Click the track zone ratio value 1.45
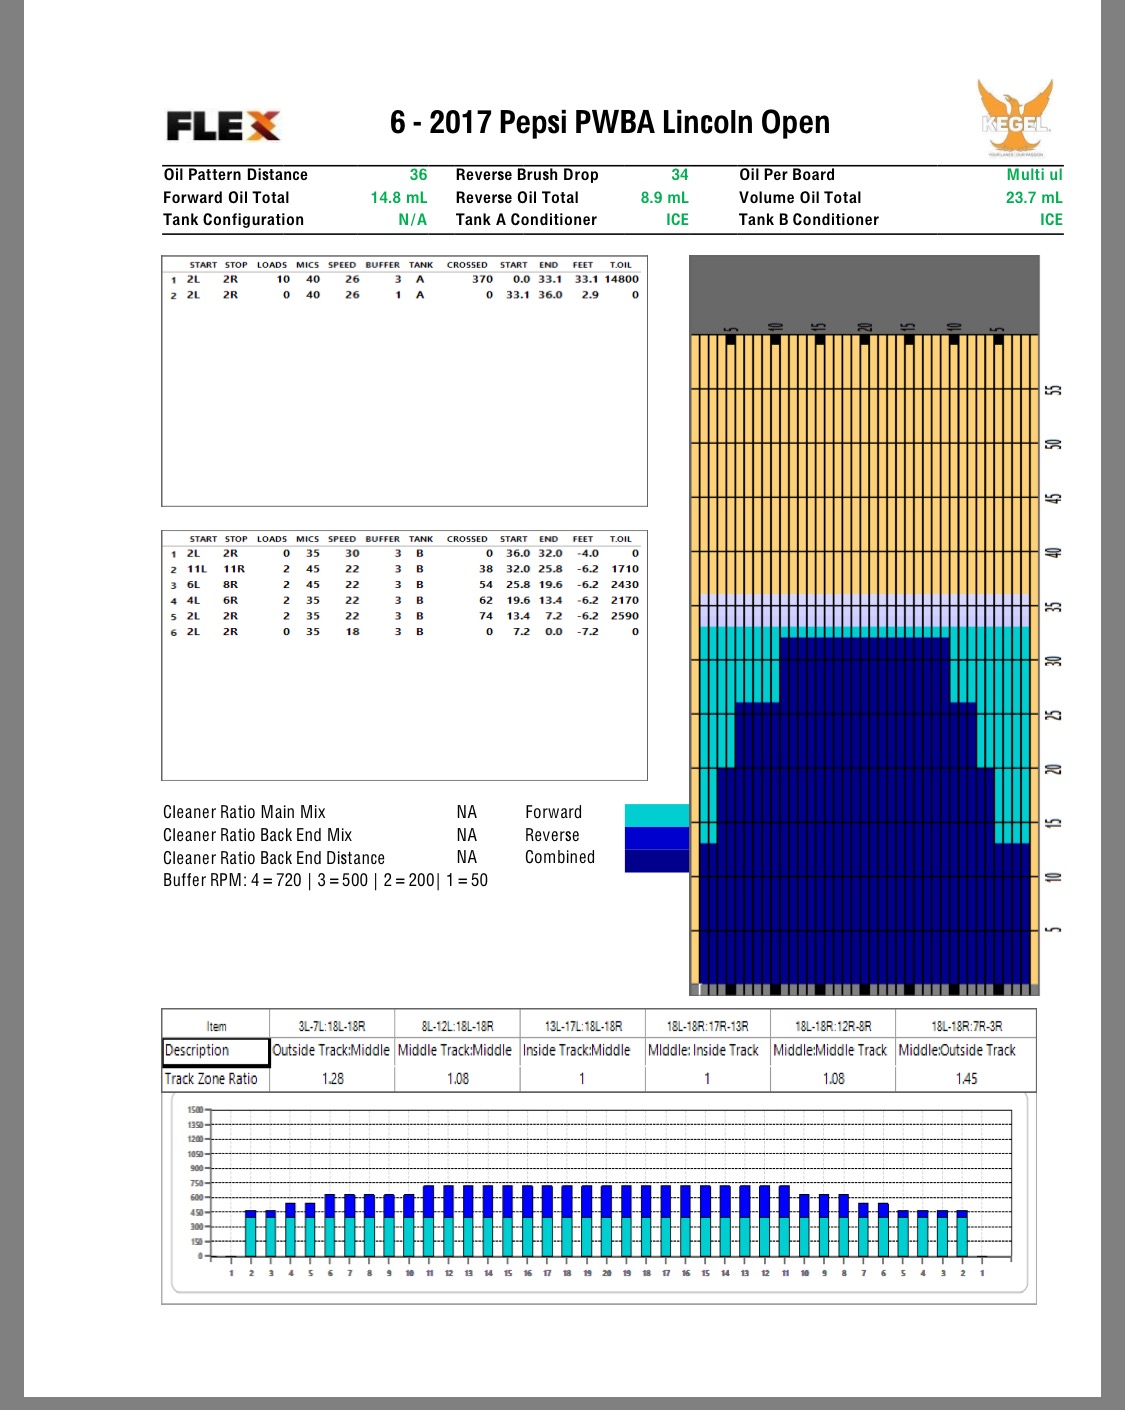This screenshot has width=1125, height=1410. (x=966, y=1079)
